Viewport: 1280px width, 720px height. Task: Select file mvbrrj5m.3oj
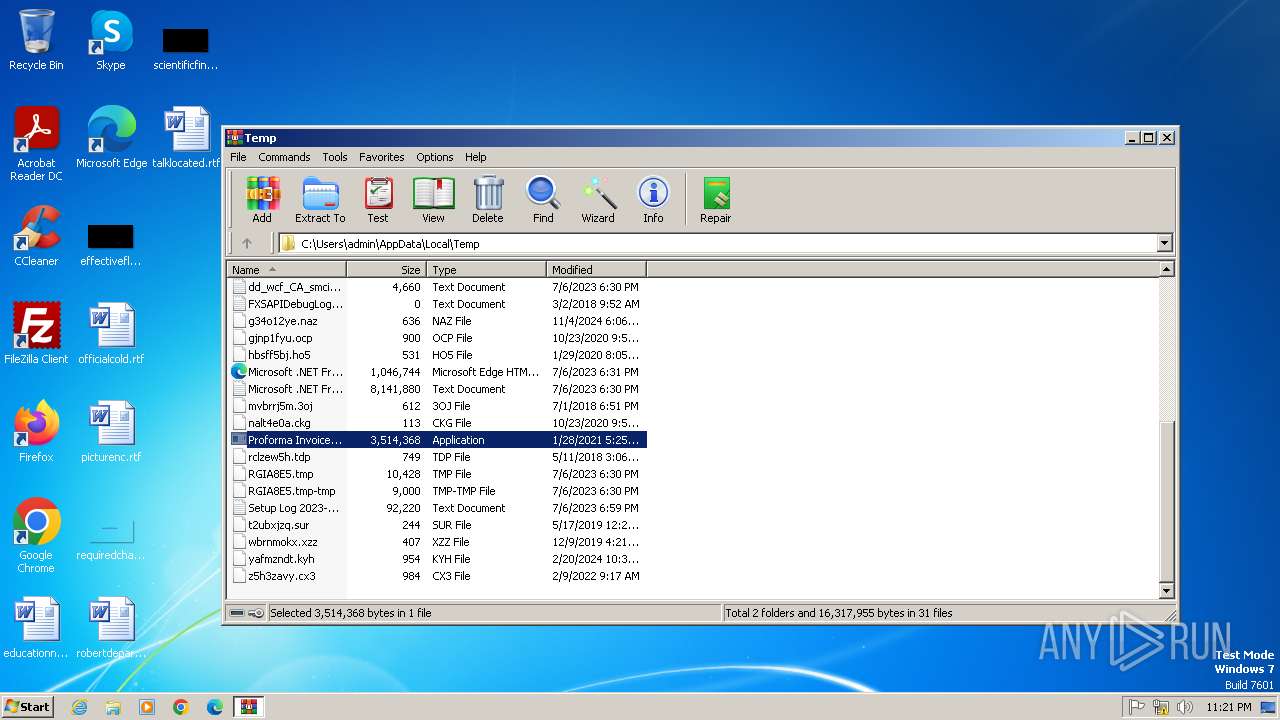pyautogui.click(x=438, y=406)
